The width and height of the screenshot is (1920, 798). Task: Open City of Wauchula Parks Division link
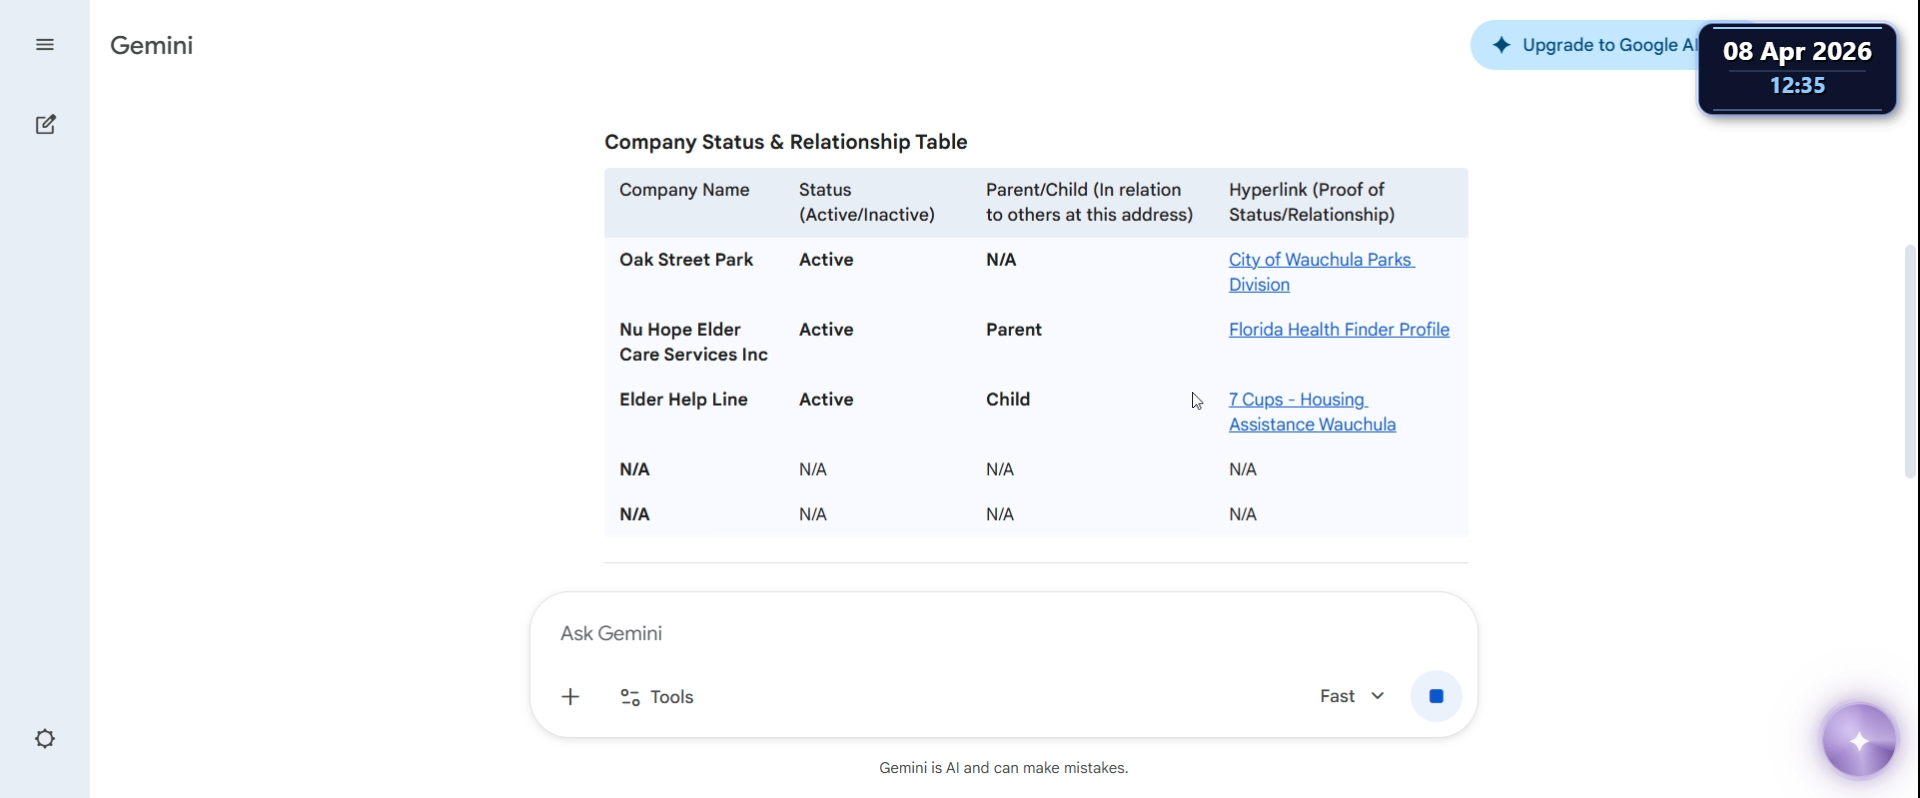click(x=1320, y=261)
